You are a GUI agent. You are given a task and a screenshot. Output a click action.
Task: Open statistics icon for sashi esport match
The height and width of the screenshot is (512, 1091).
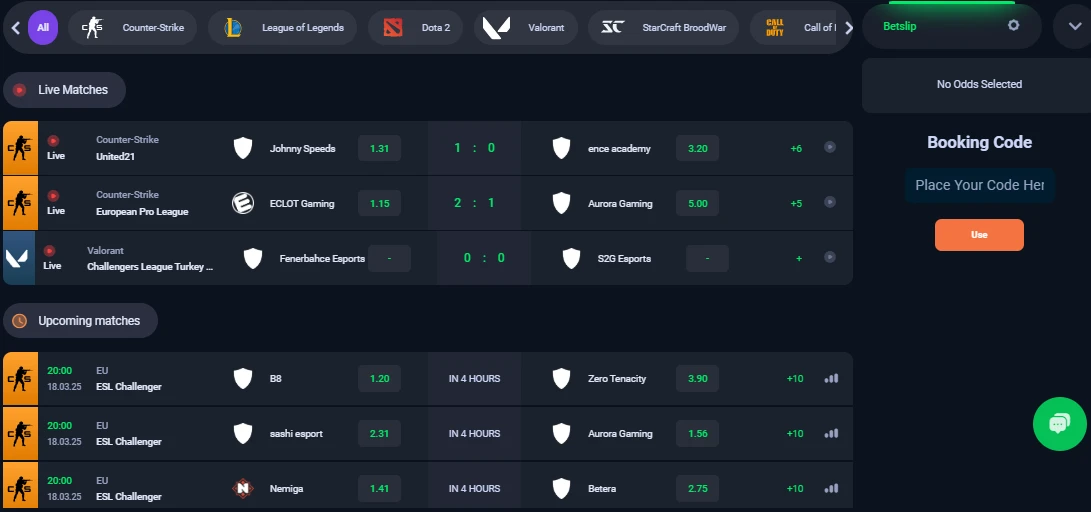[x=831, y=433]
